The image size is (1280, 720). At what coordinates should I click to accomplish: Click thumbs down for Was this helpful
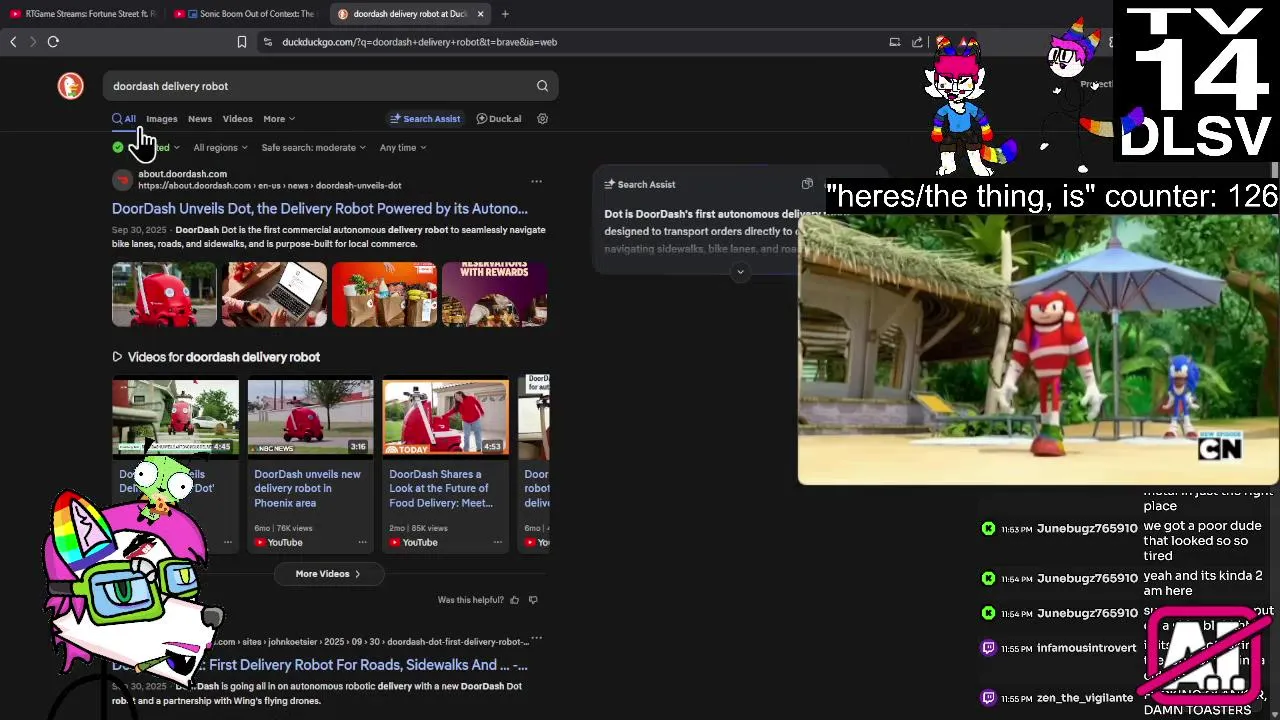click(x=533, y=600)
